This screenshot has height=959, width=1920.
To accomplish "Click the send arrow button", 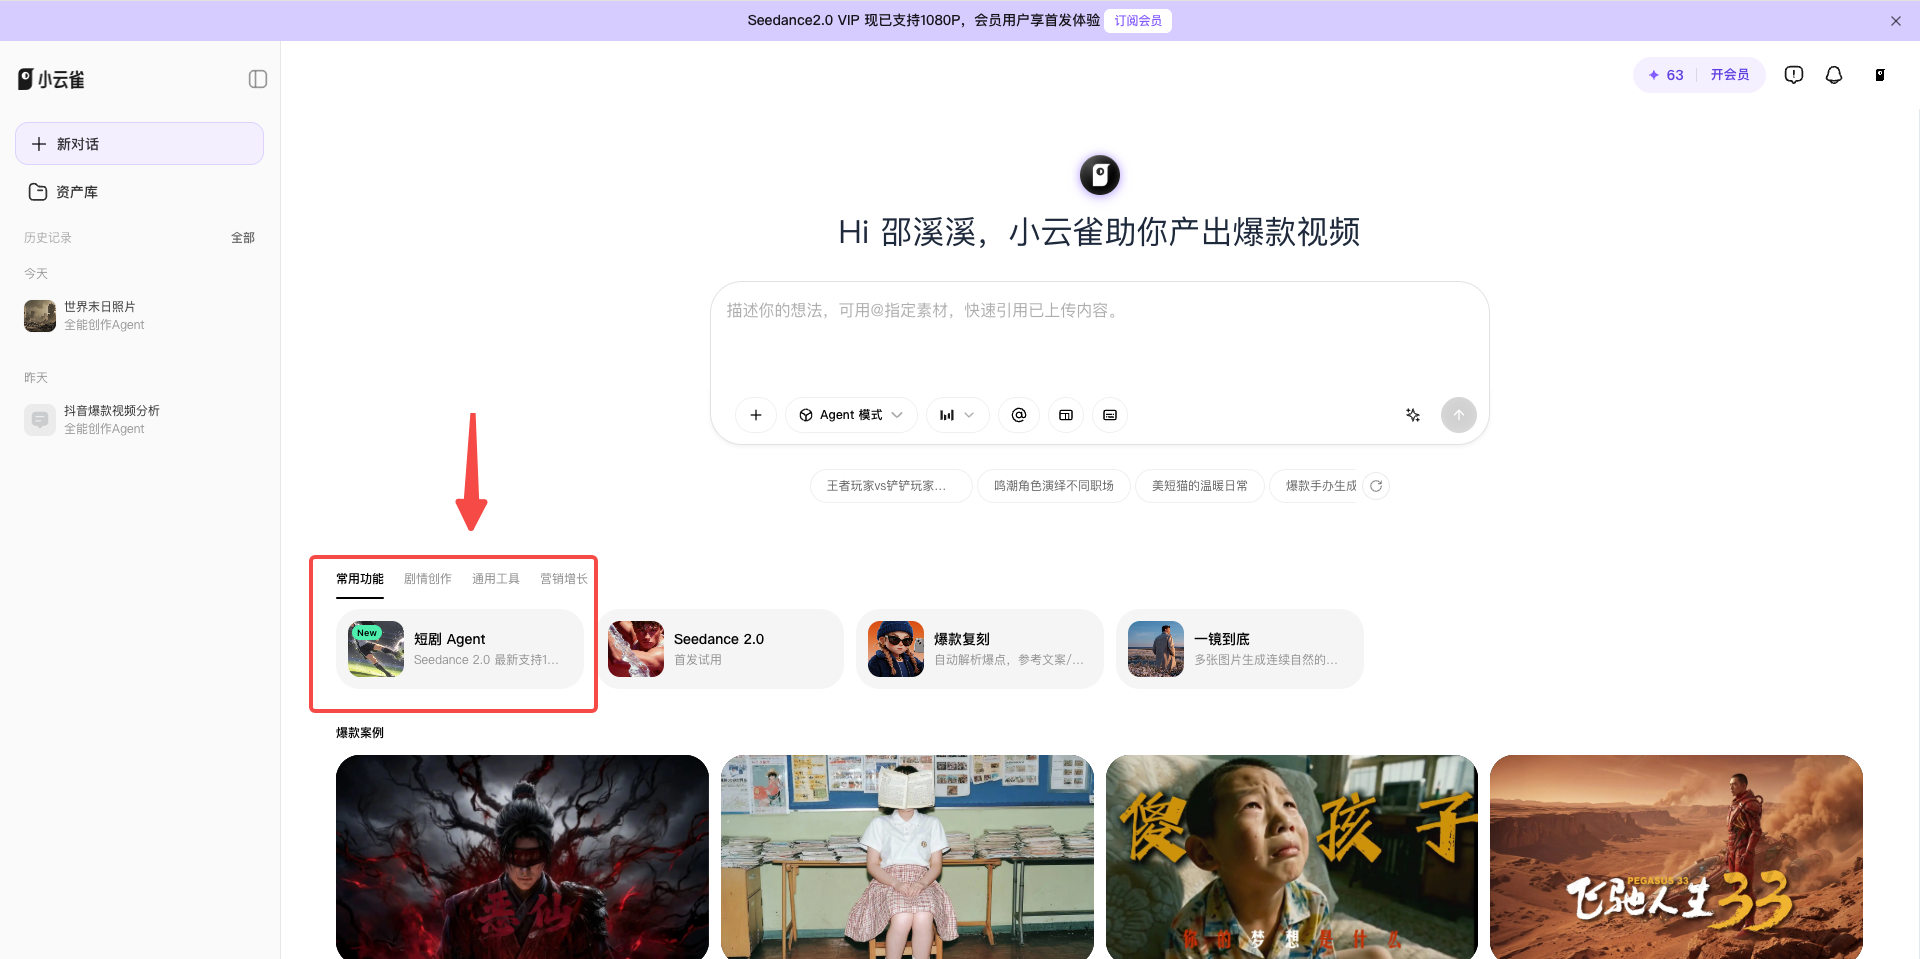I will [1459, 415].
